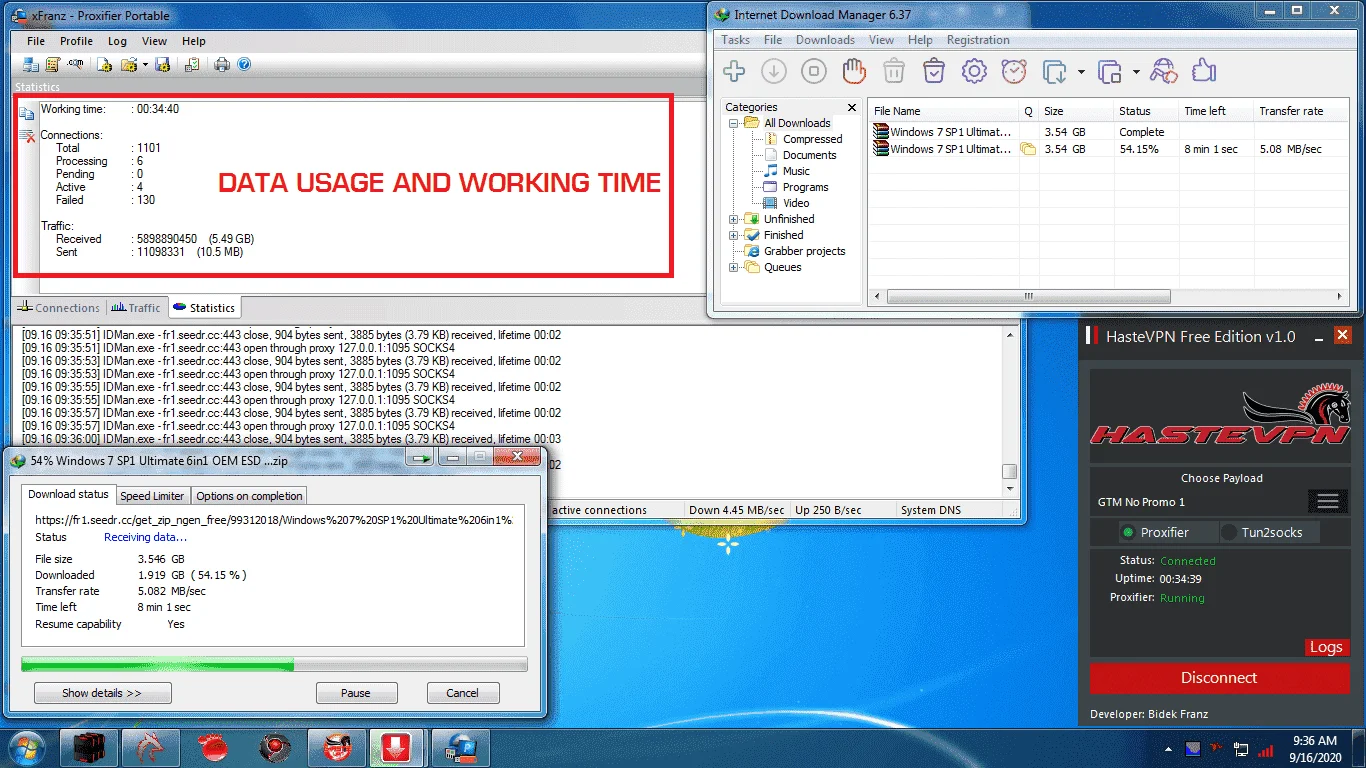Click the thumbs-up icon in IDM toolbar

point(1203,71)
